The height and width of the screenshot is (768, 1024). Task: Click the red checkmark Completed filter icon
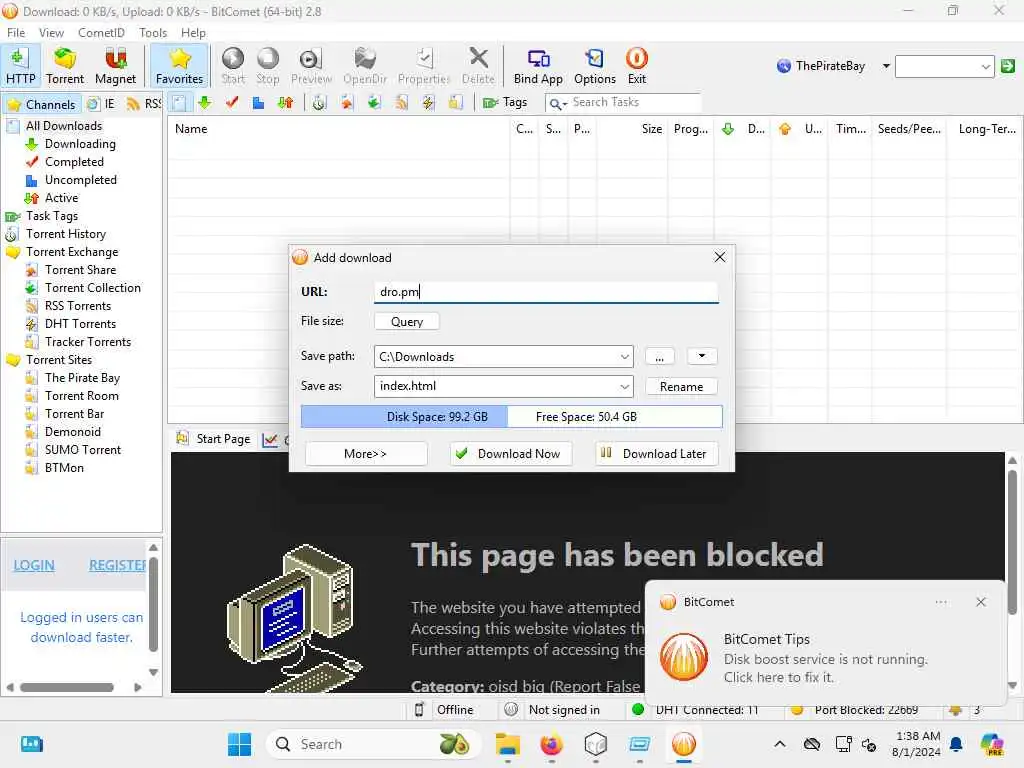pos(232,103)
